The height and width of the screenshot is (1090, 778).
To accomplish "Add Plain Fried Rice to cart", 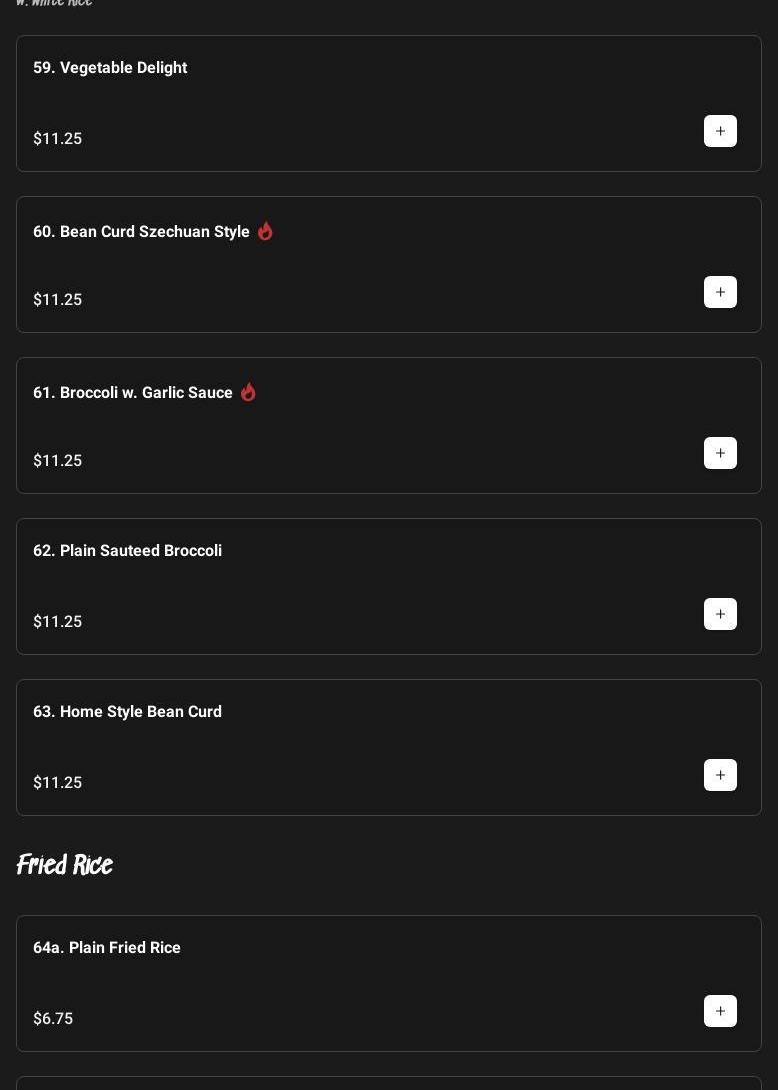I will click(x=720, y=1011).
